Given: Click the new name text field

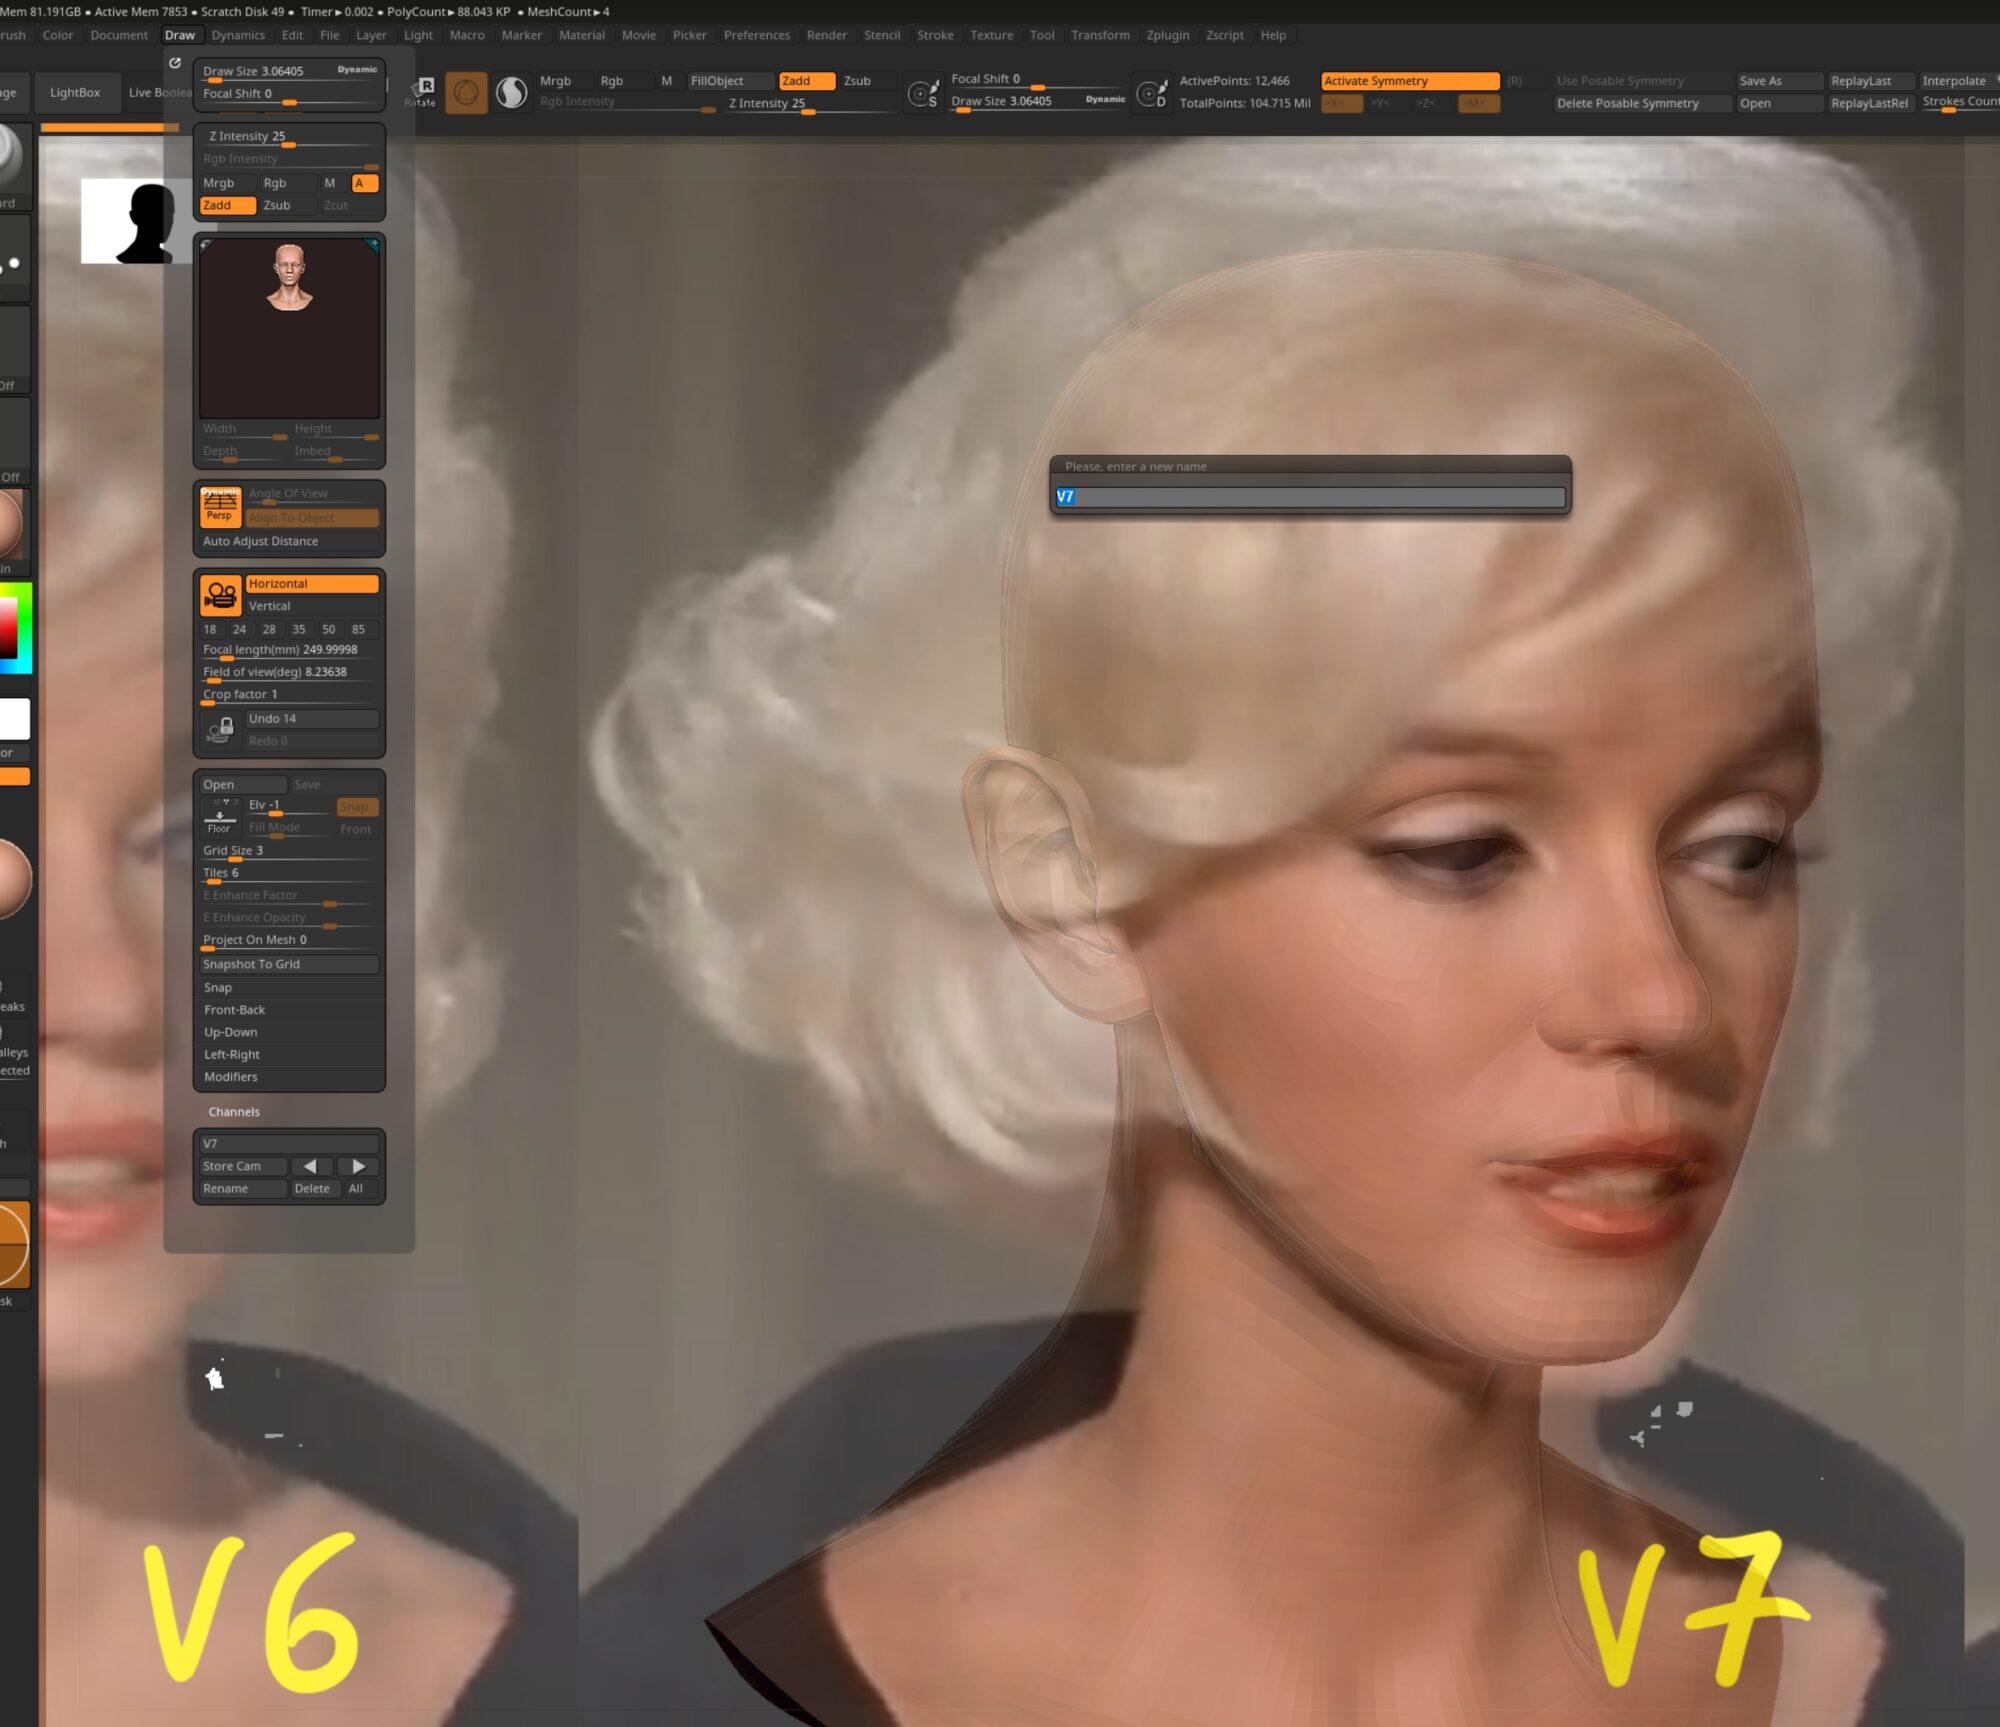Looking at the screenshot, I should tap(1309, 497).
